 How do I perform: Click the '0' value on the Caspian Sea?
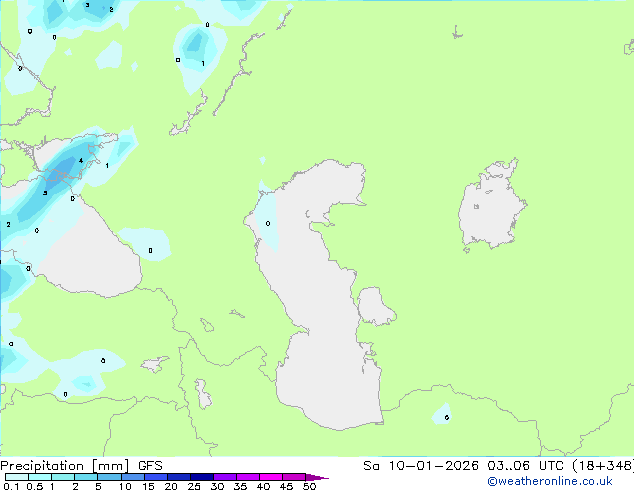(x=268, y=224)
